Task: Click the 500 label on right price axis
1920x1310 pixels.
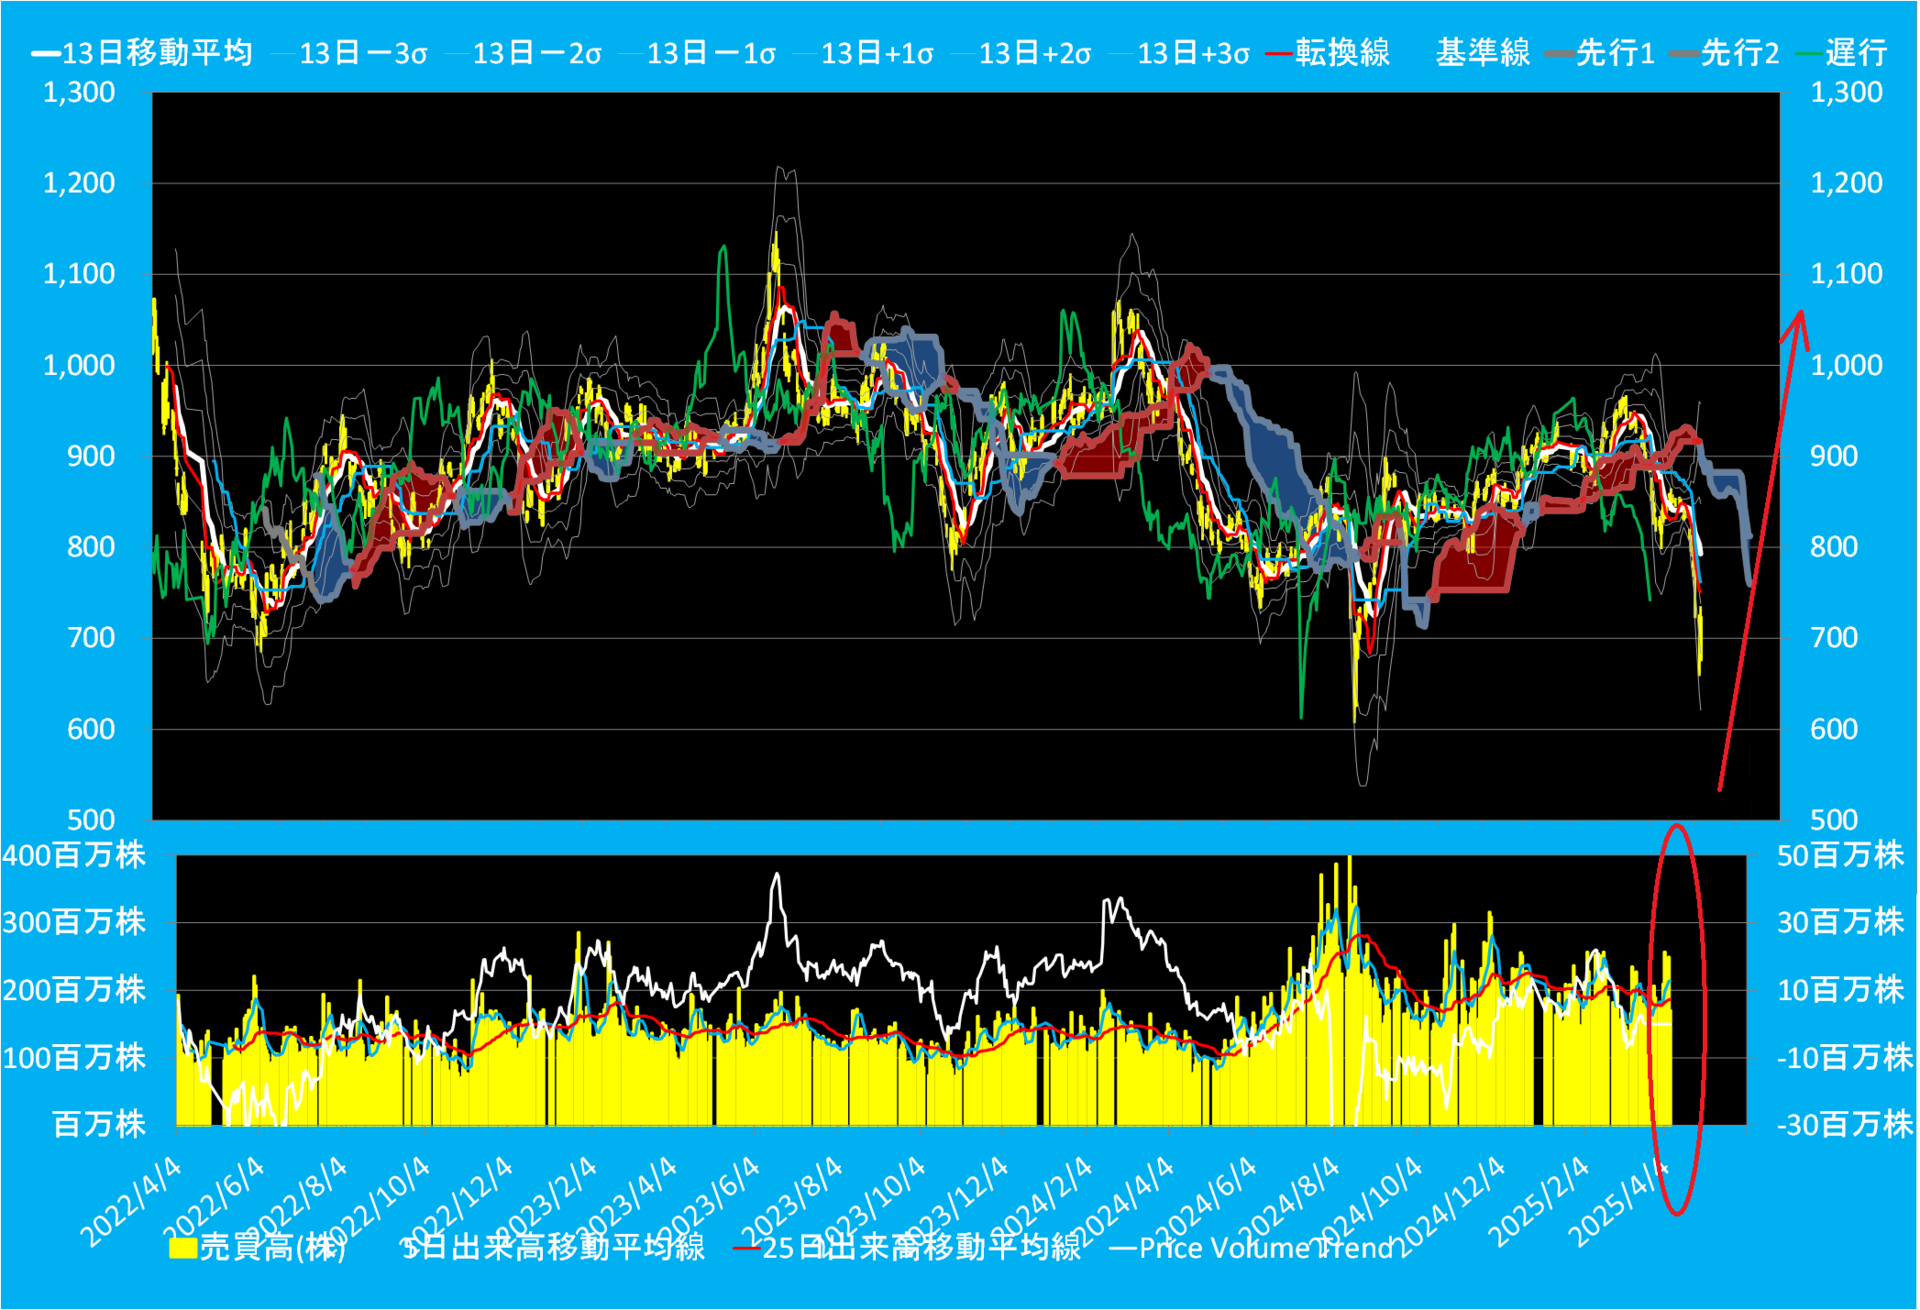Action: tap(1833, 820)
